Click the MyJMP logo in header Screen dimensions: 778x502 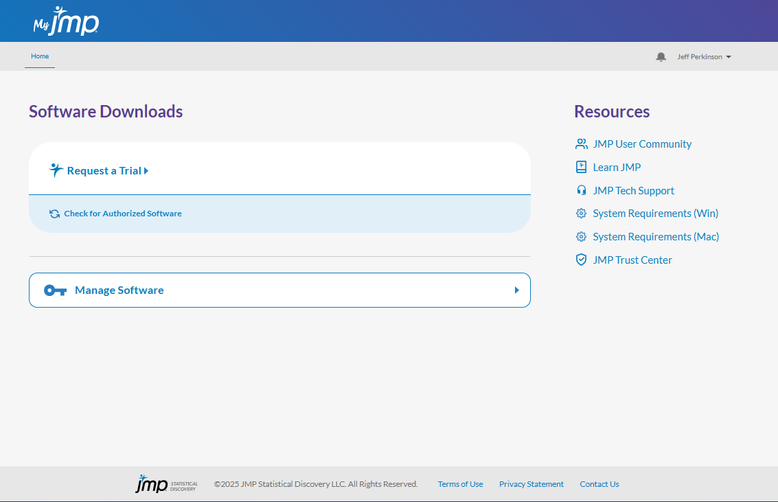click(x=66, y=21)
